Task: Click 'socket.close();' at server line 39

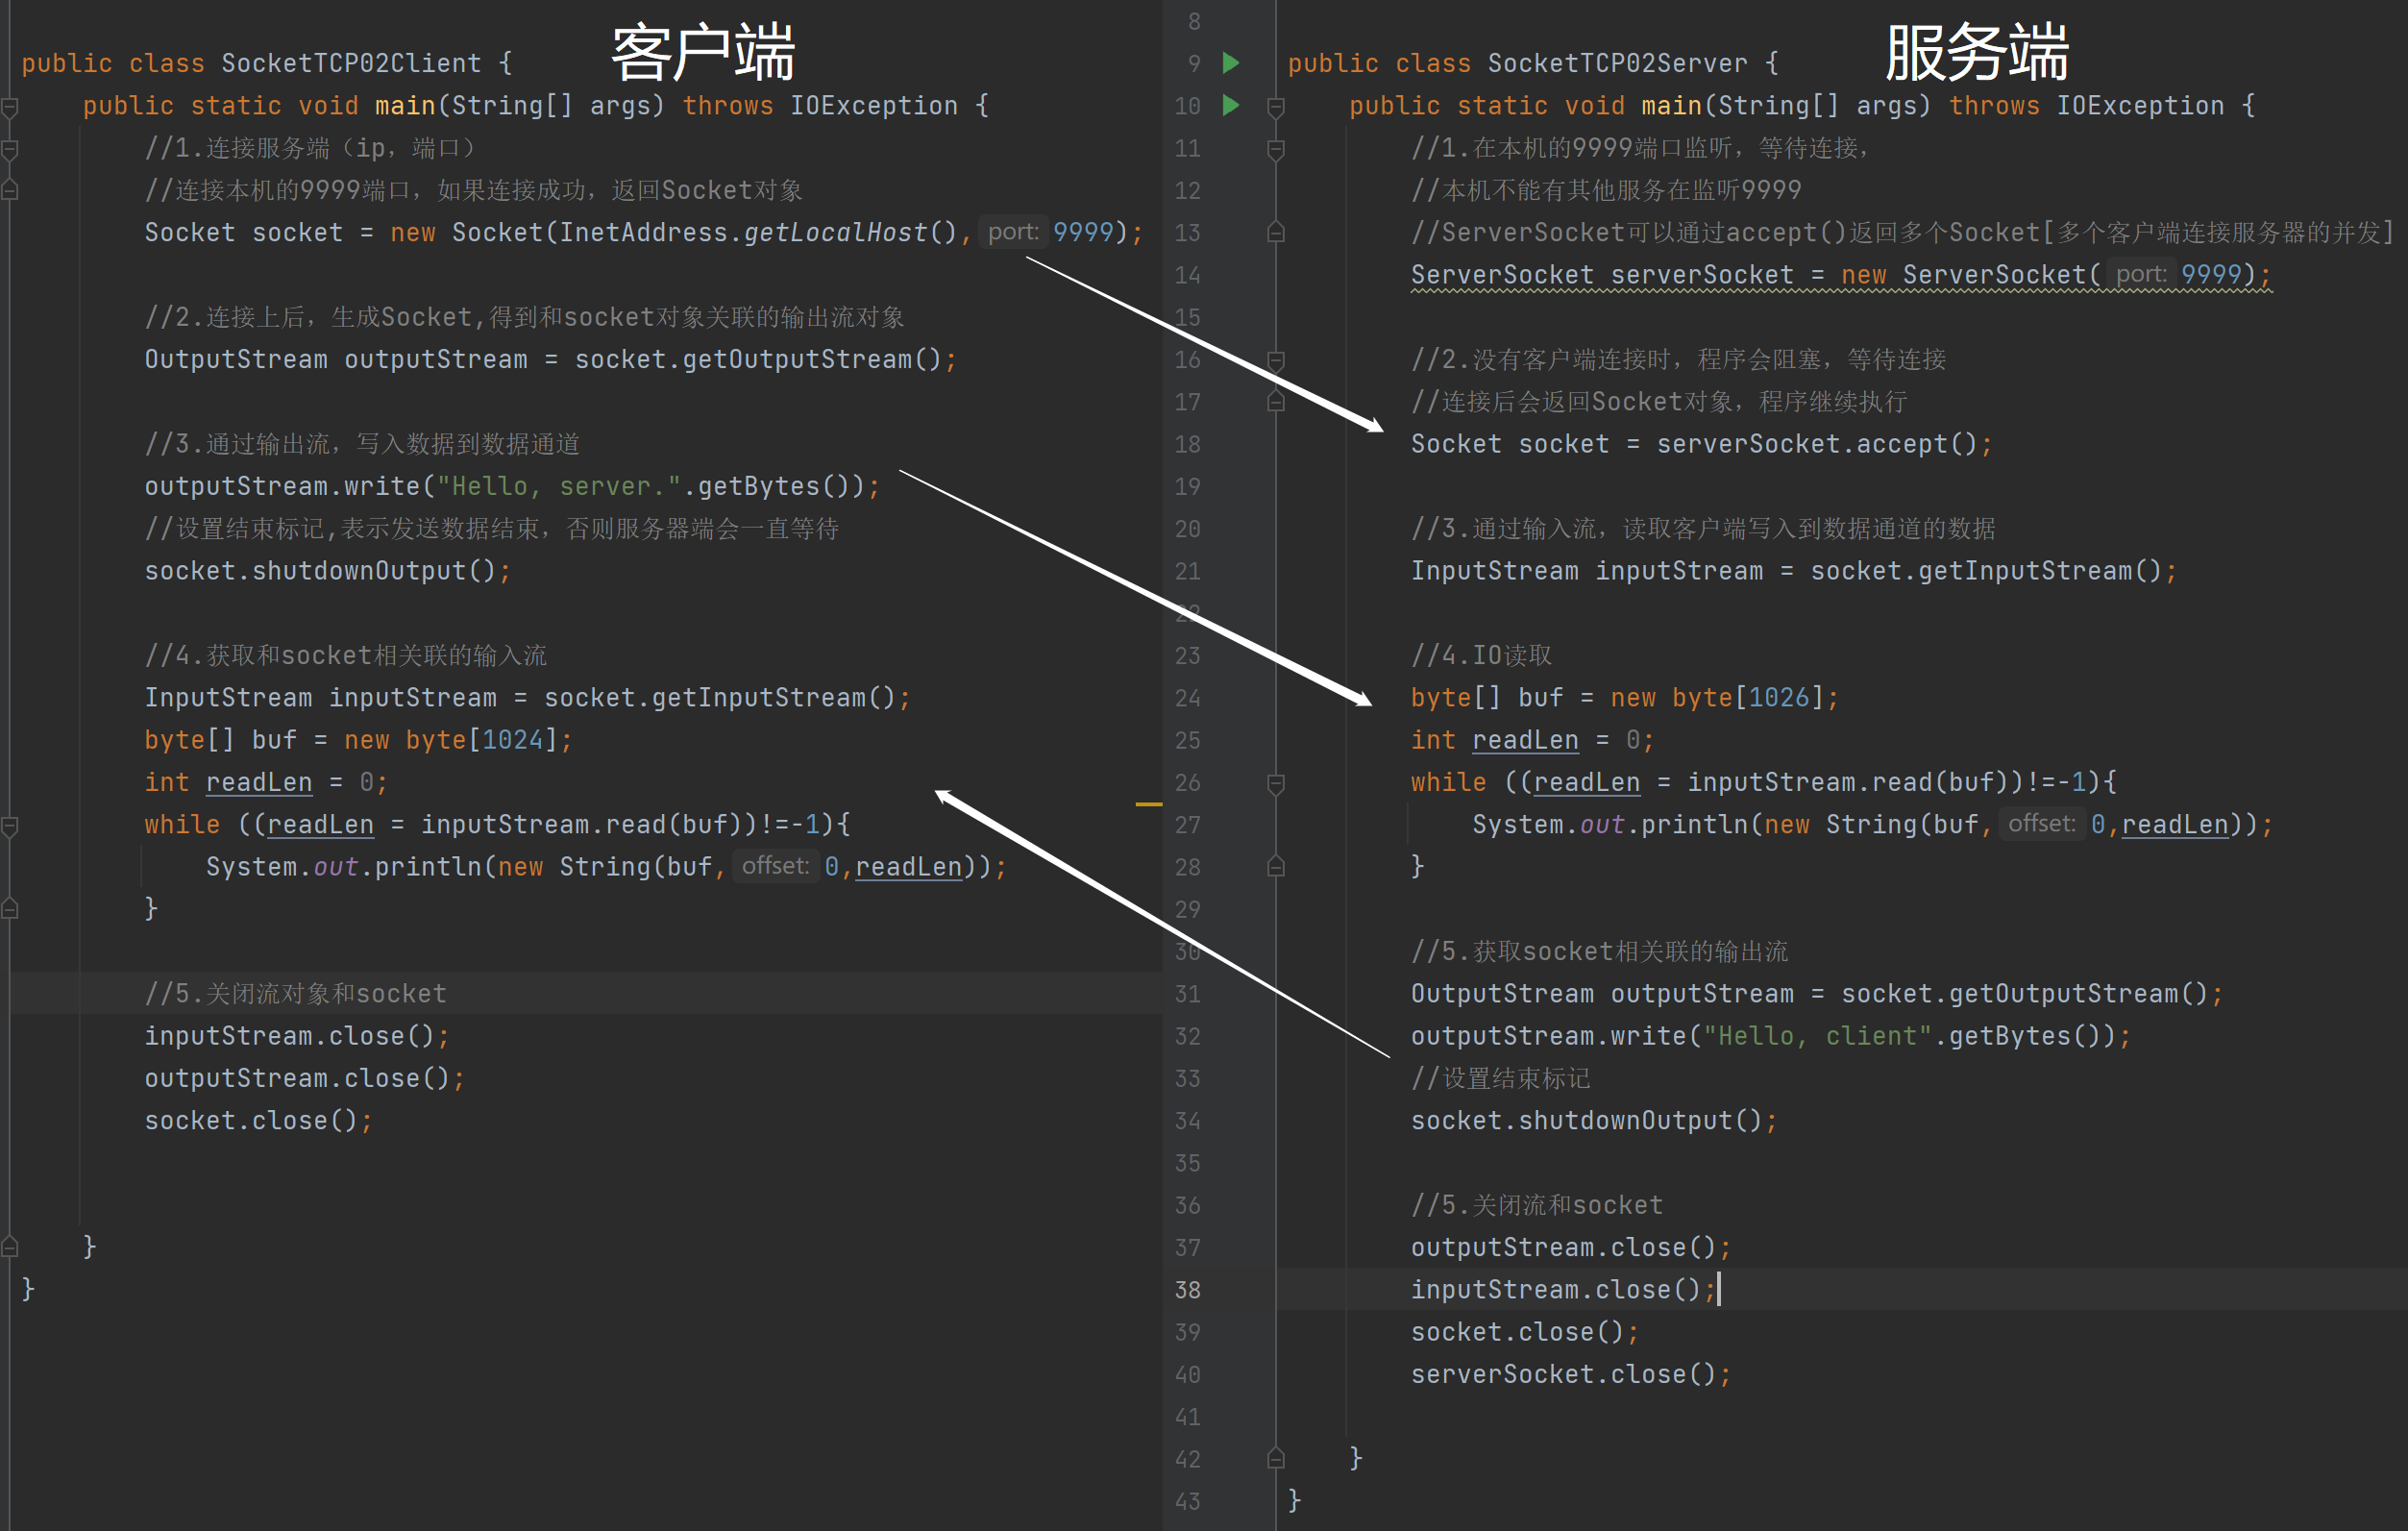Action: (x=1525, y=1332)
